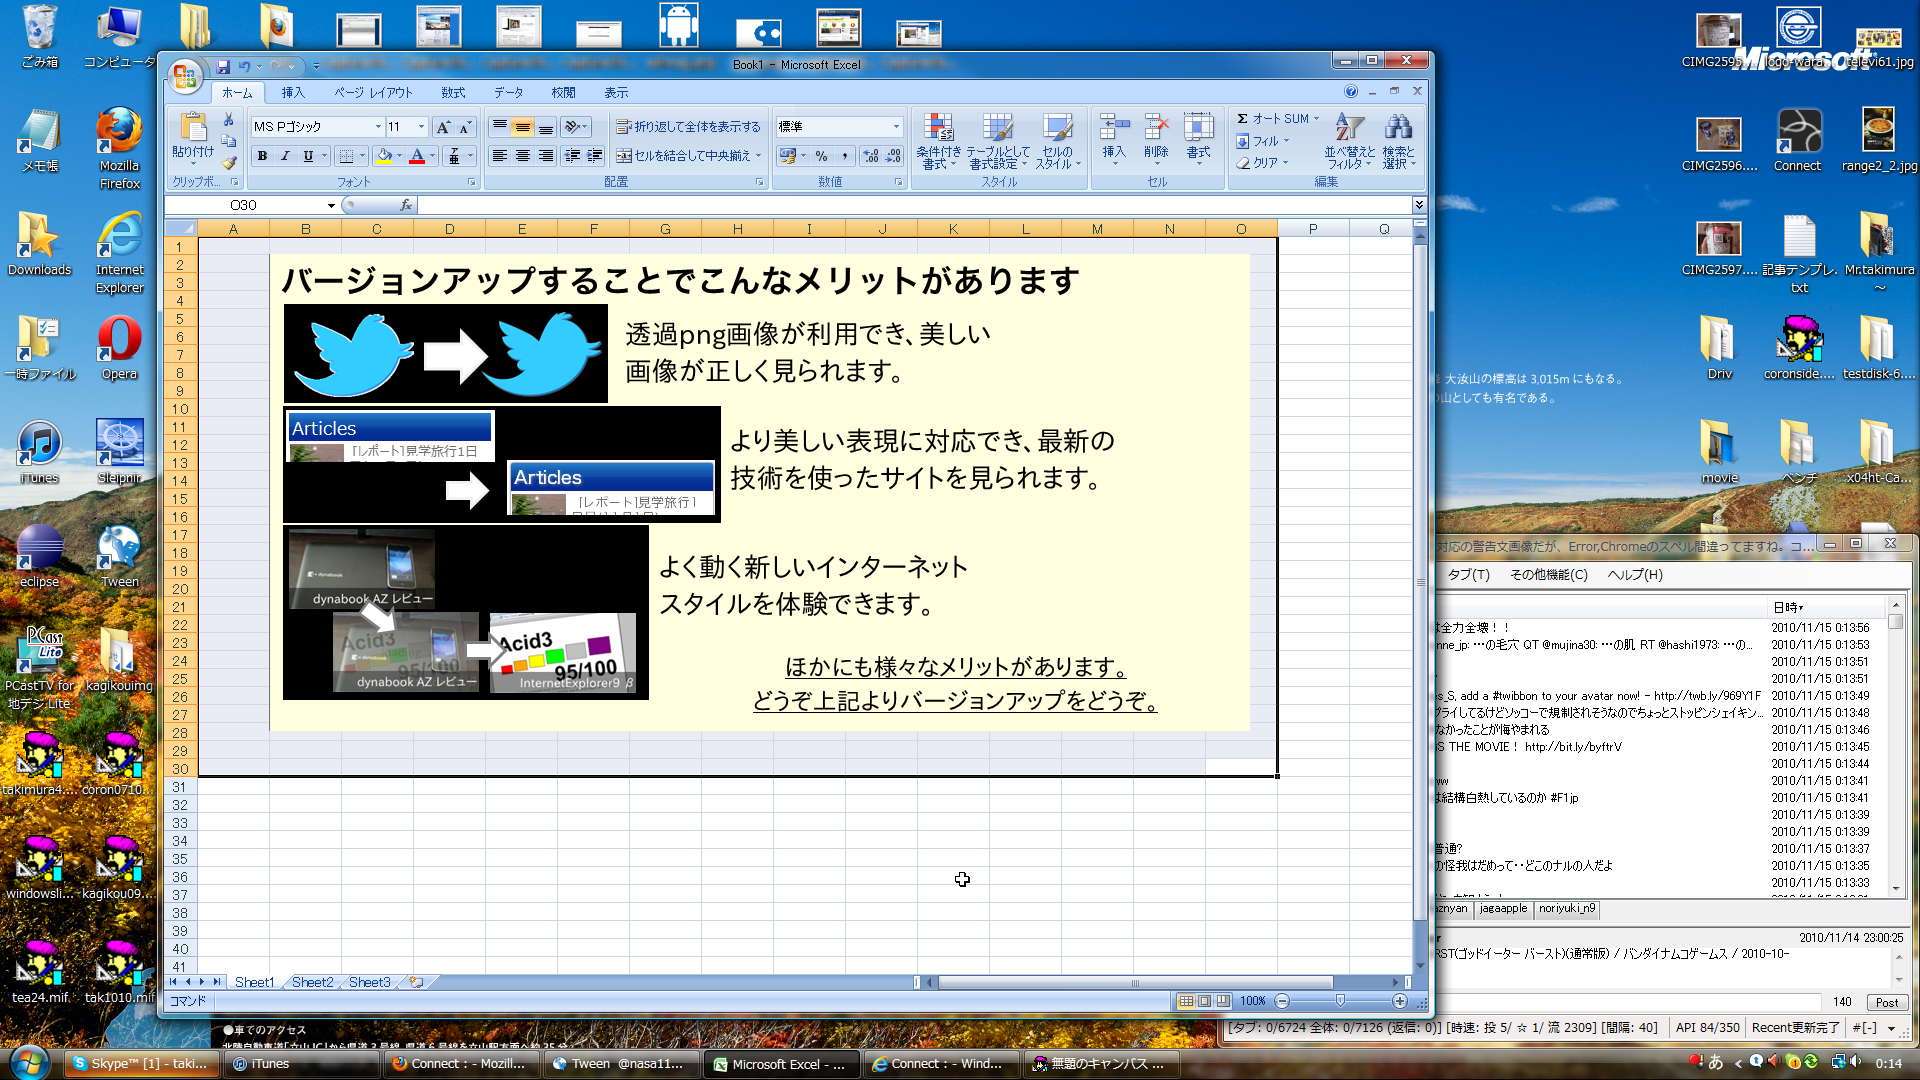The image size is (1920, 1080).
Task: Increase decimal places
Action: coord(871,156)
